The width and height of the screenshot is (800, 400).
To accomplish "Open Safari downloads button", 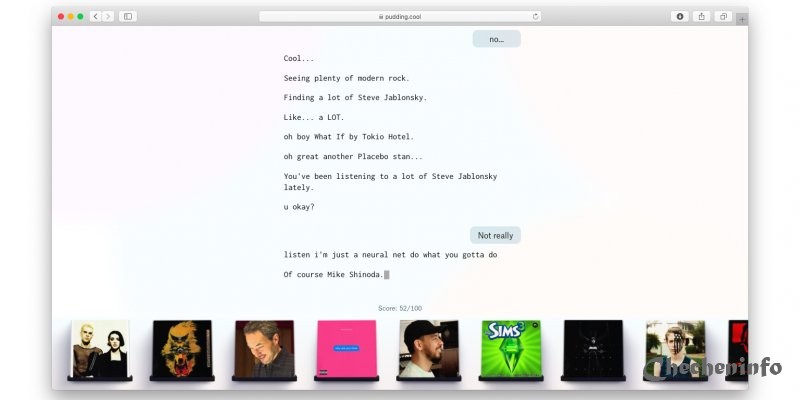I will (x=680, y=16).
